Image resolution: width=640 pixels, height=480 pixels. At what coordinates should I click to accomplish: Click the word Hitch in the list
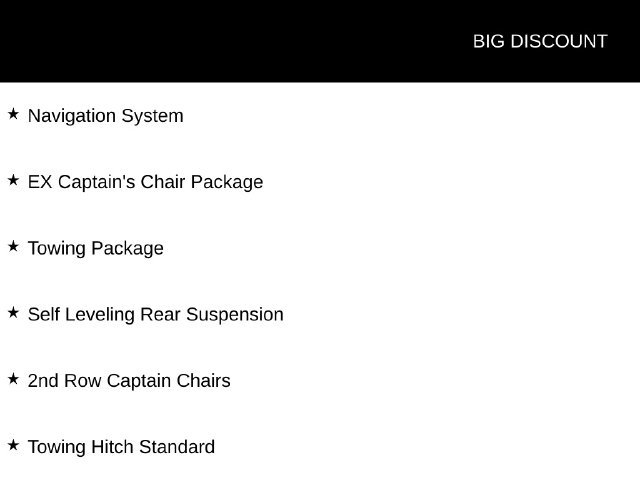[112, 447]
